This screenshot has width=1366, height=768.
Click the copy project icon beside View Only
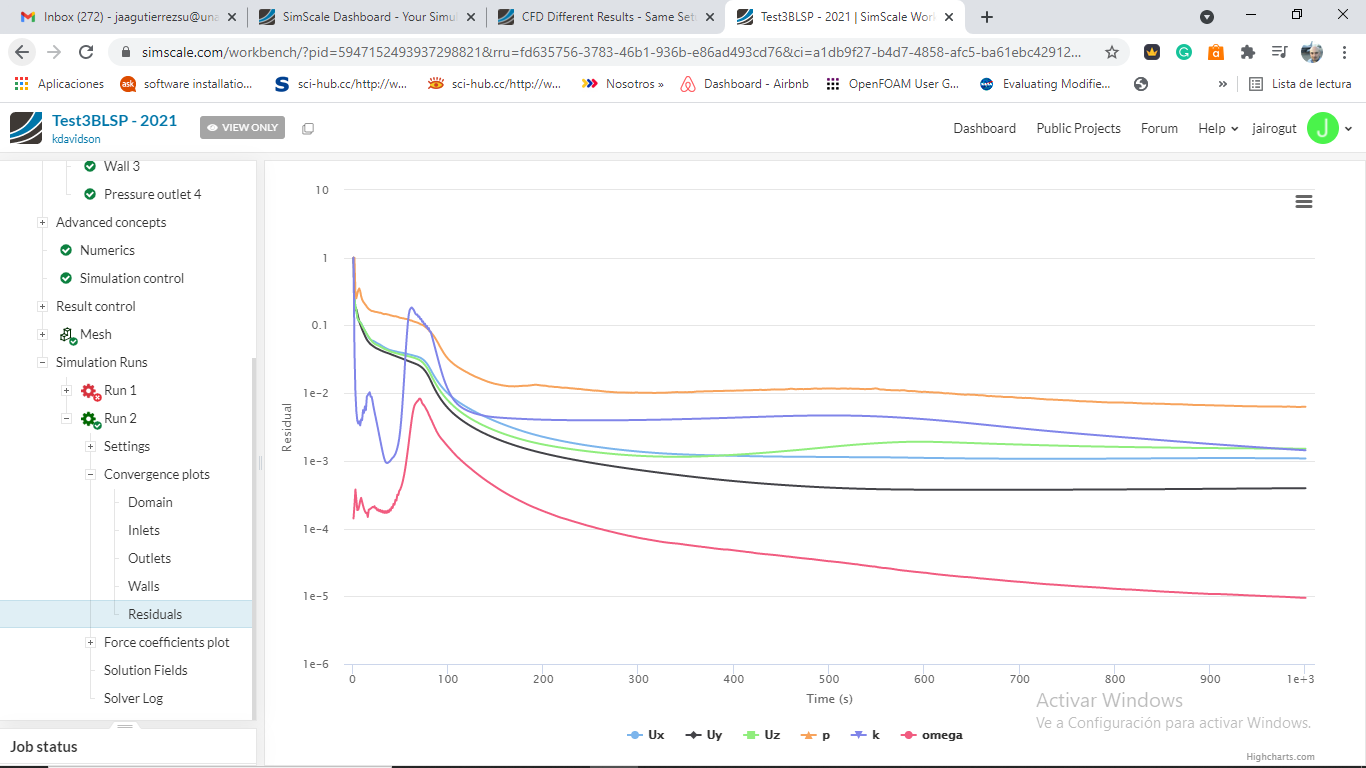click(x=308, y=128)
